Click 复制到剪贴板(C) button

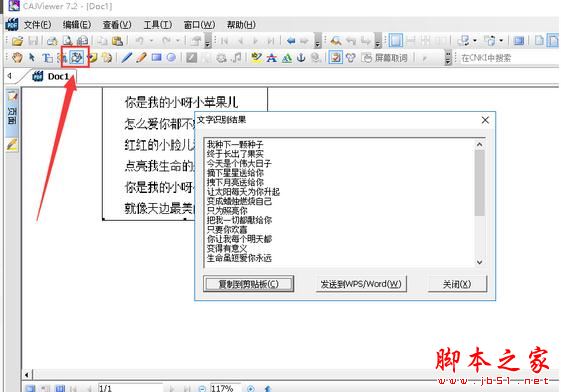pos(249,284)
